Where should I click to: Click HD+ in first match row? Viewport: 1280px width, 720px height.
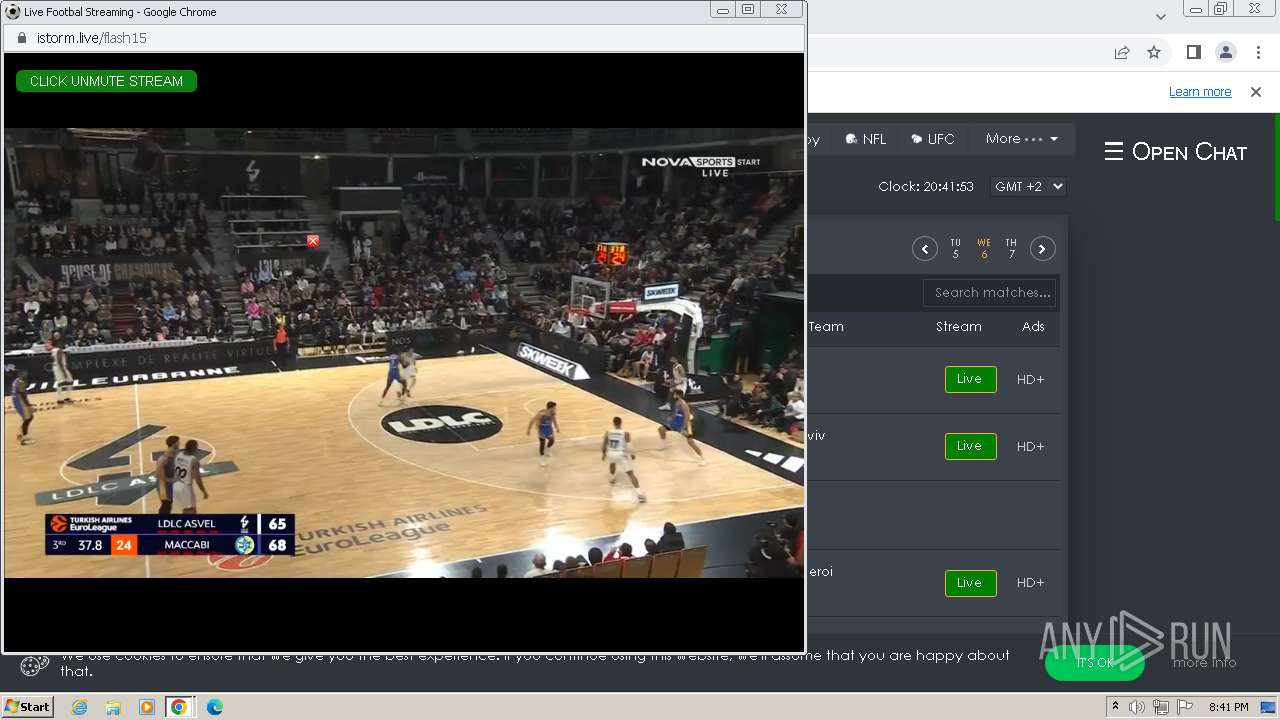[1030, 380]
